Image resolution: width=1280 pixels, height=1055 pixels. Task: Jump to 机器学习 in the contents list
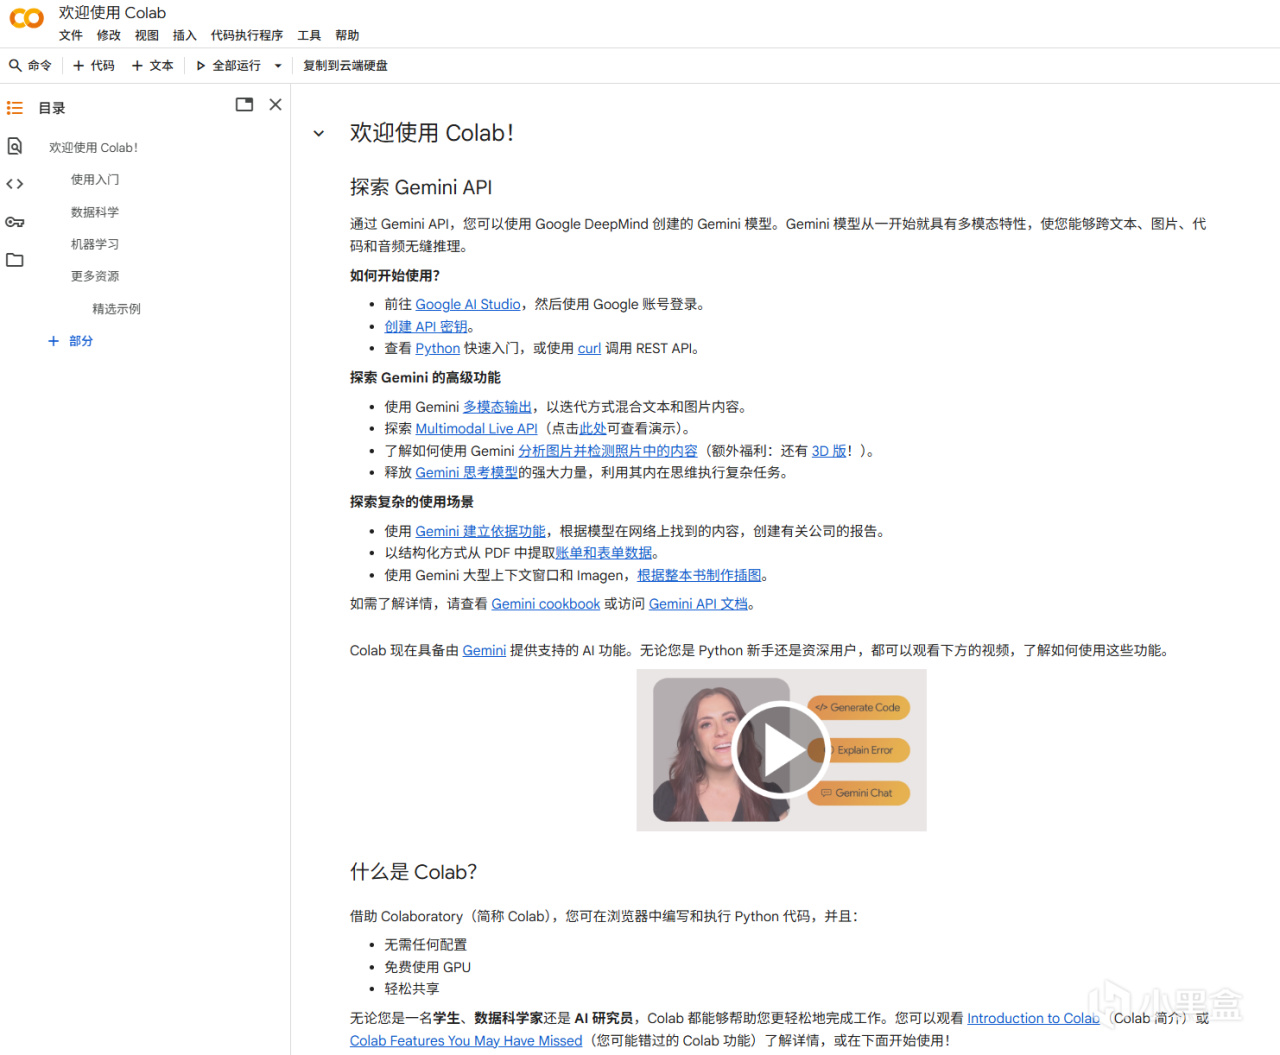tap(95, 244)
